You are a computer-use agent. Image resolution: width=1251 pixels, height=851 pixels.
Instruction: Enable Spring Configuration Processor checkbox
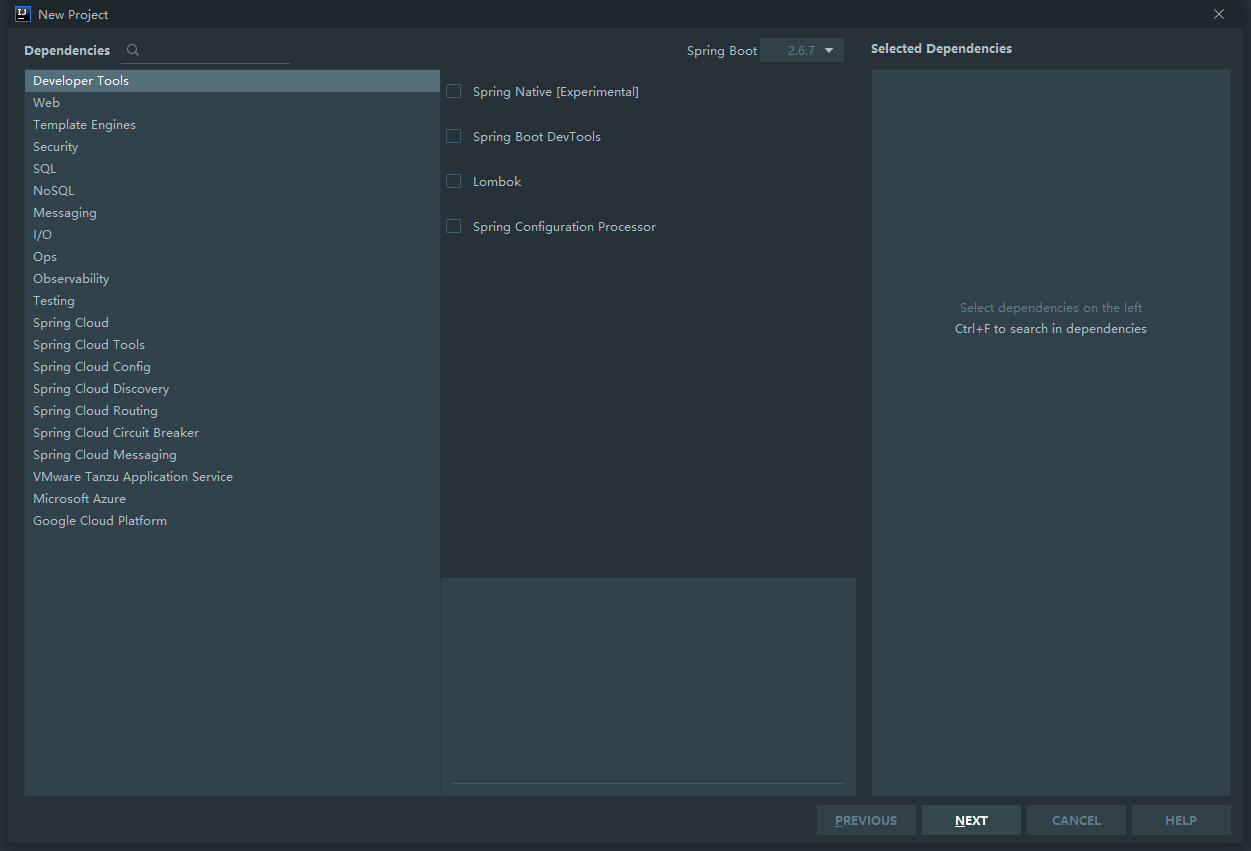(453, 226)
